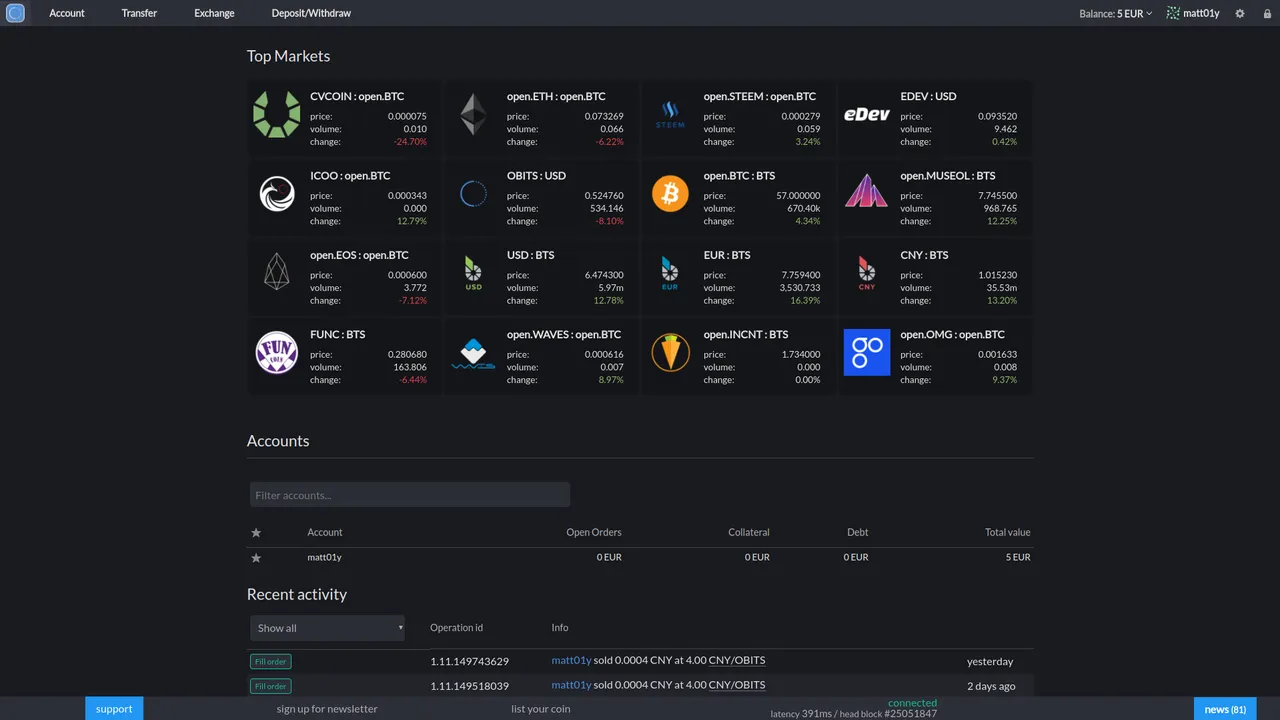Sort by Total value column header
The width and height of the screenshot is (1280, 720).
1007,532
